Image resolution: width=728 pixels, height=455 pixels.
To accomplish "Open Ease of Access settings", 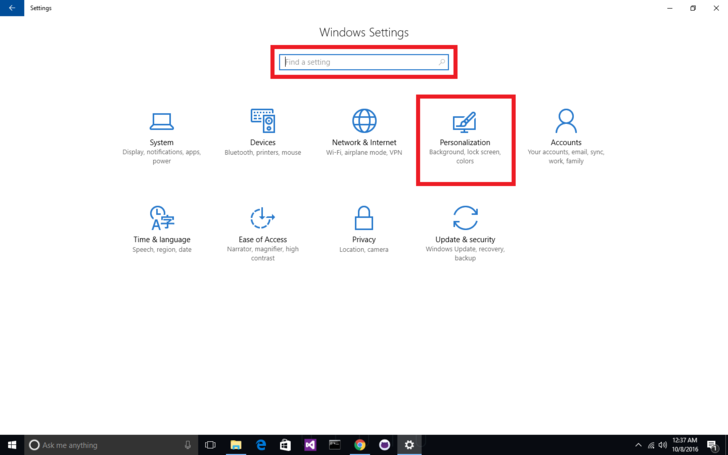I will click(x=263, y=234).
